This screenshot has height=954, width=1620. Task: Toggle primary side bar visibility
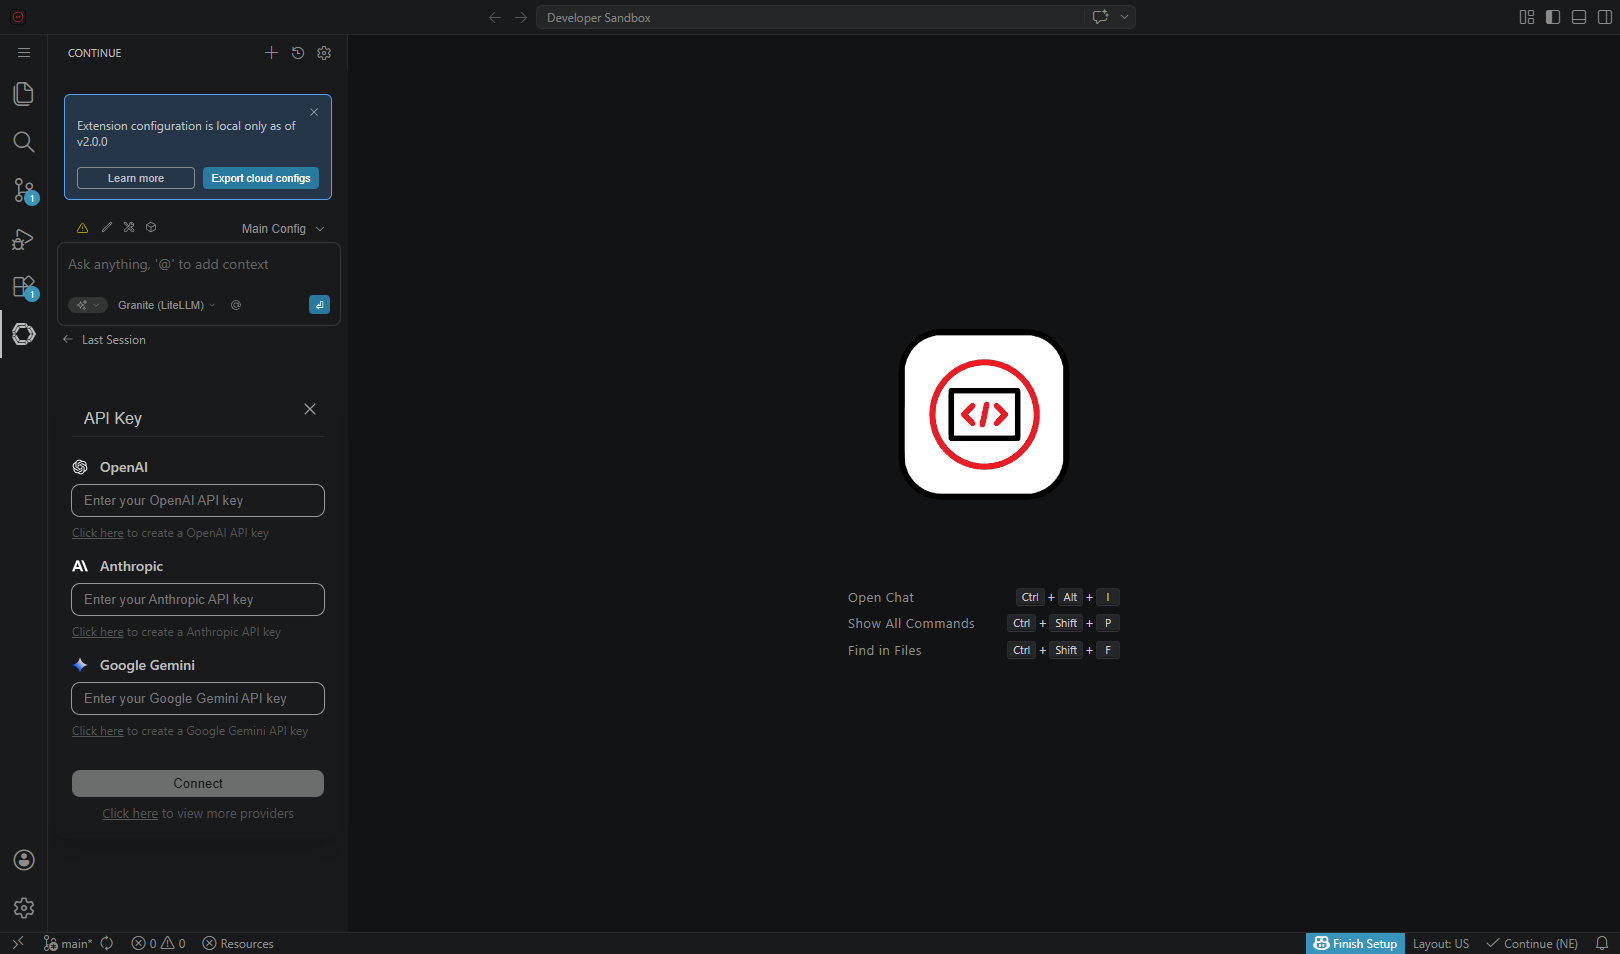[1553, 17]
